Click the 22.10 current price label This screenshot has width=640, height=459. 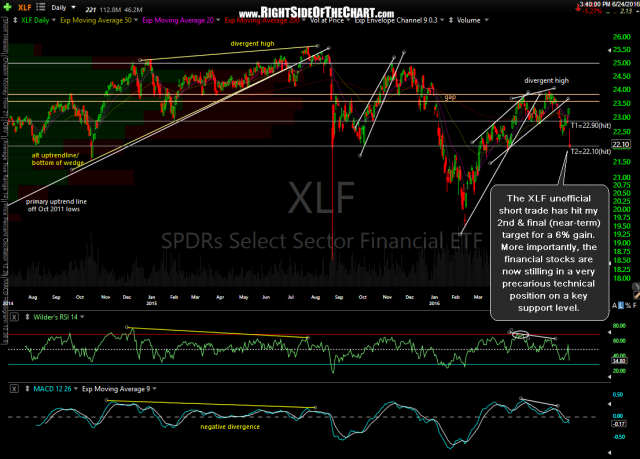620,144
